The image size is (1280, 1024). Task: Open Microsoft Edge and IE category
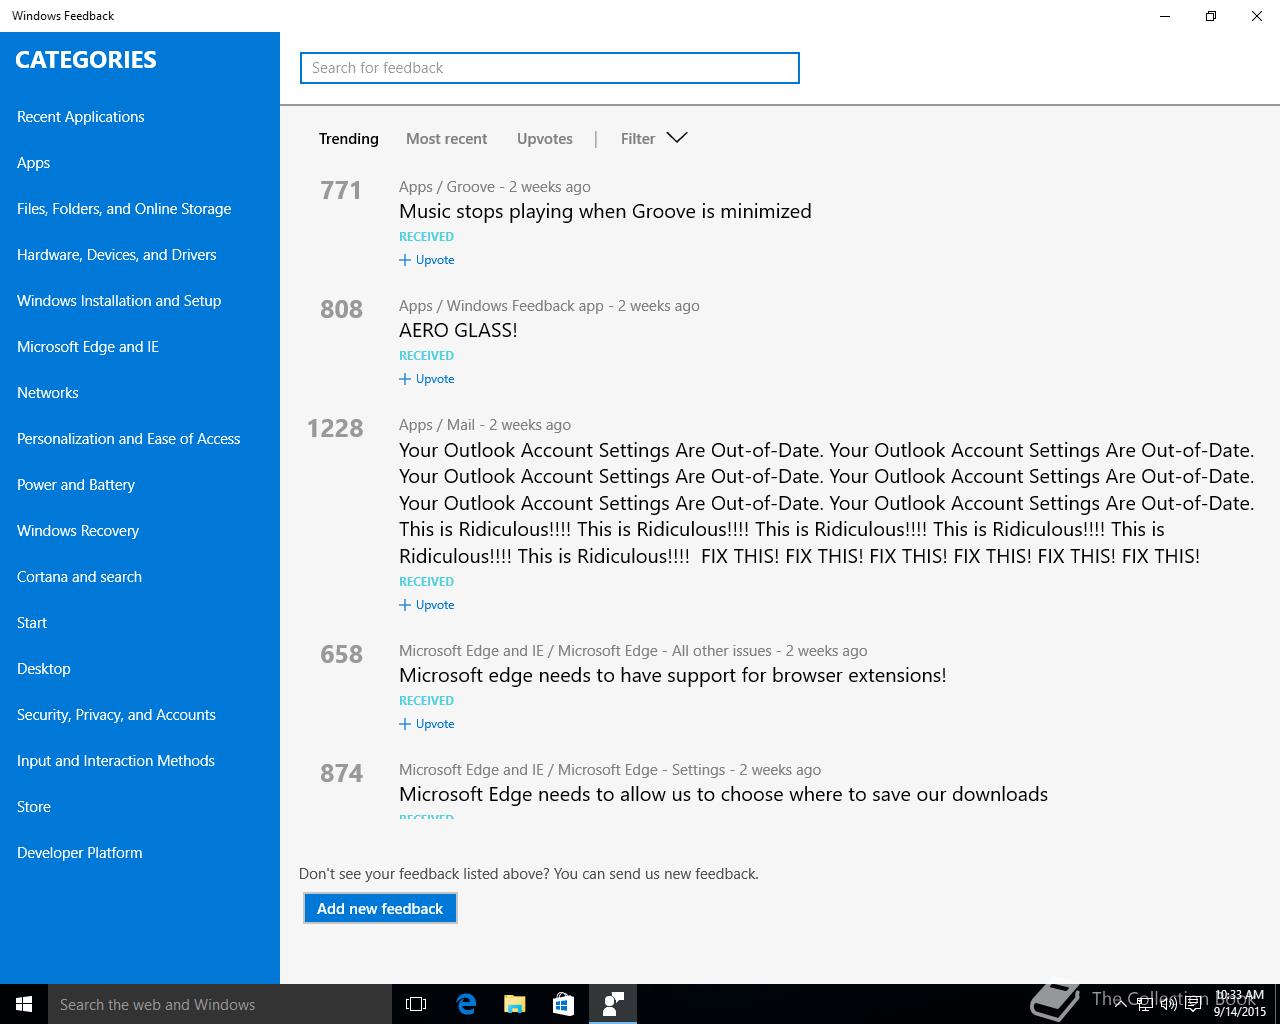(x=88, y=347)
